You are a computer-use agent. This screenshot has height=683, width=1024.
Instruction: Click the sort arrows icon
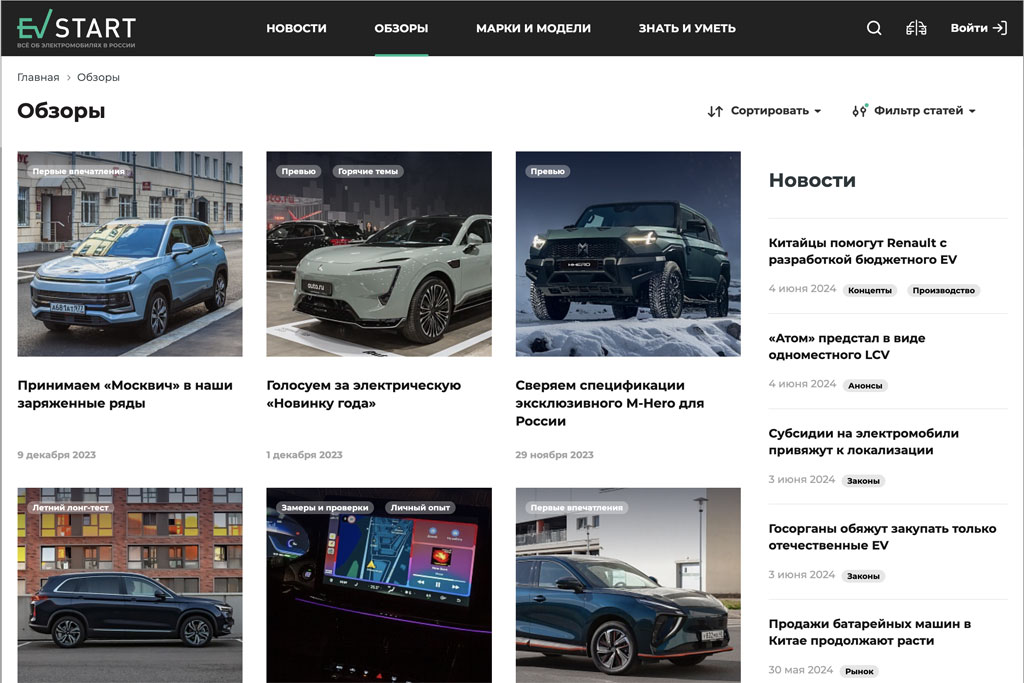(715, 111)
